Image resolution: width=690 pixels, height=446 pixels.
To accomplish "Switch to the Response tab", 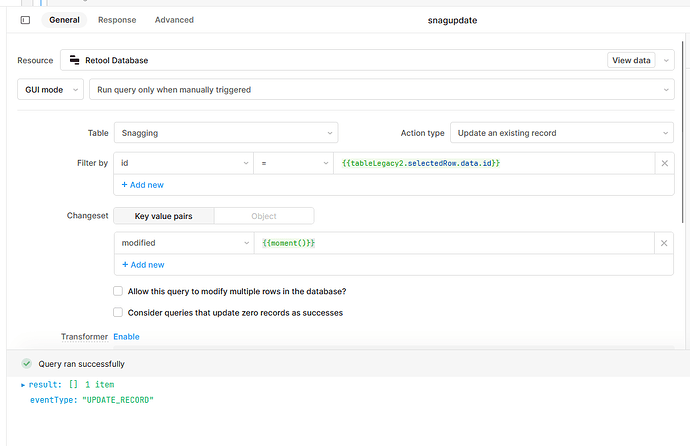I will (117, 20).
